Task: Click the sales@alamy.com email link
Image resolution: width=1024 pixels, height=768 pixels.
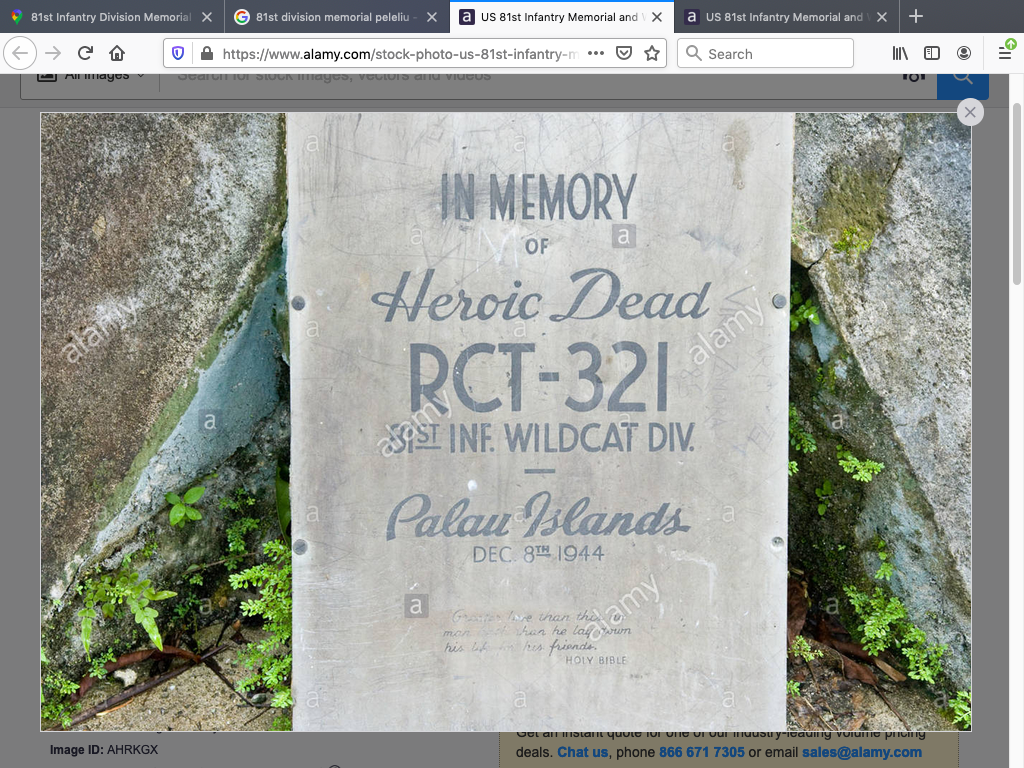Action: click(861, 752)
